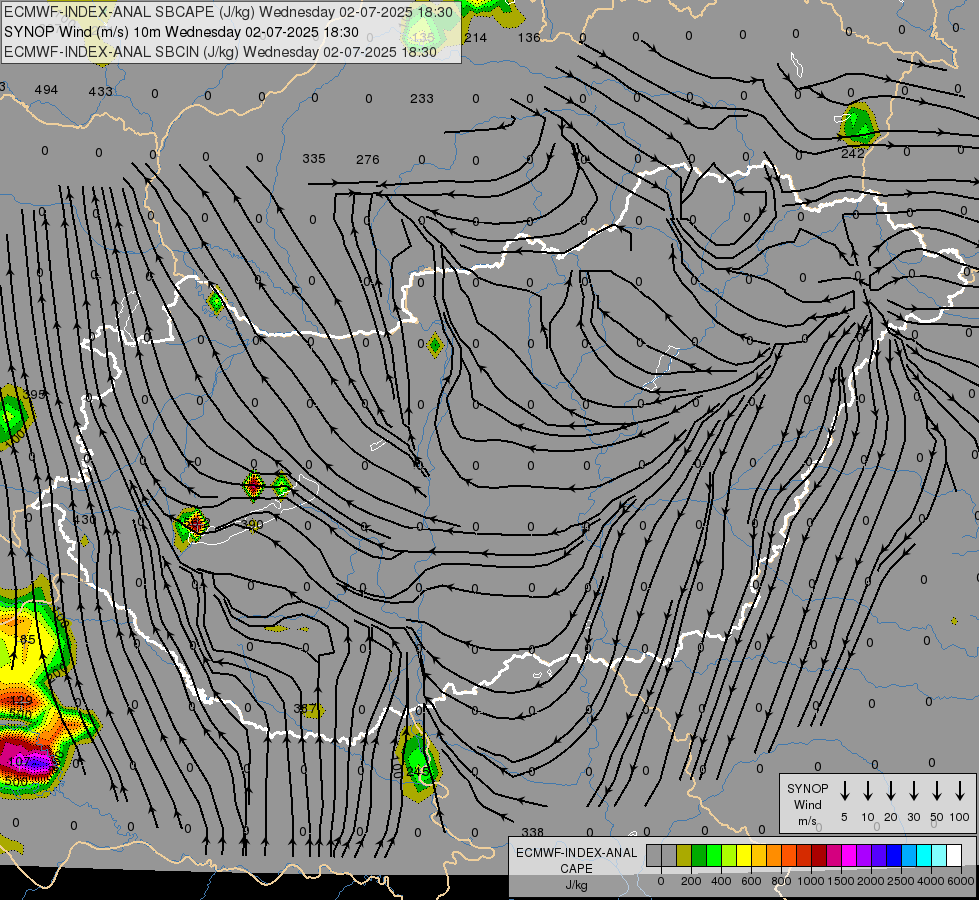Click the SYNOP Wind 10m title line
The image size is (979, 900).
tap(181, 32)
